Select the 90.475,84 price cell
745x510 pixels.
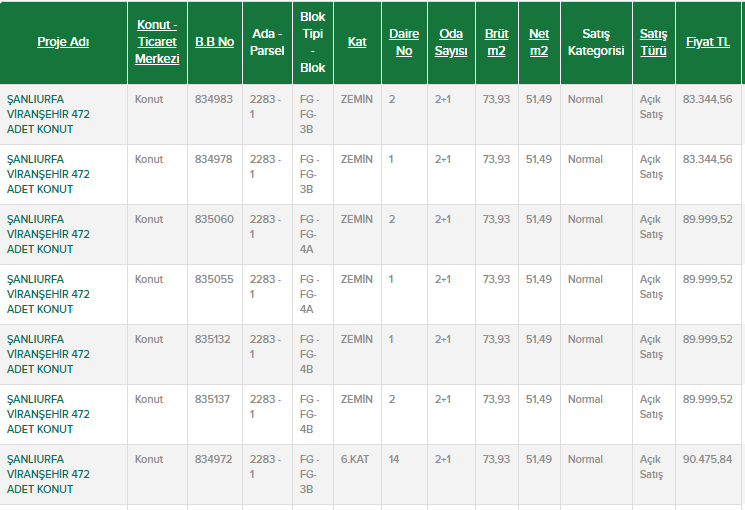(707, 460)
